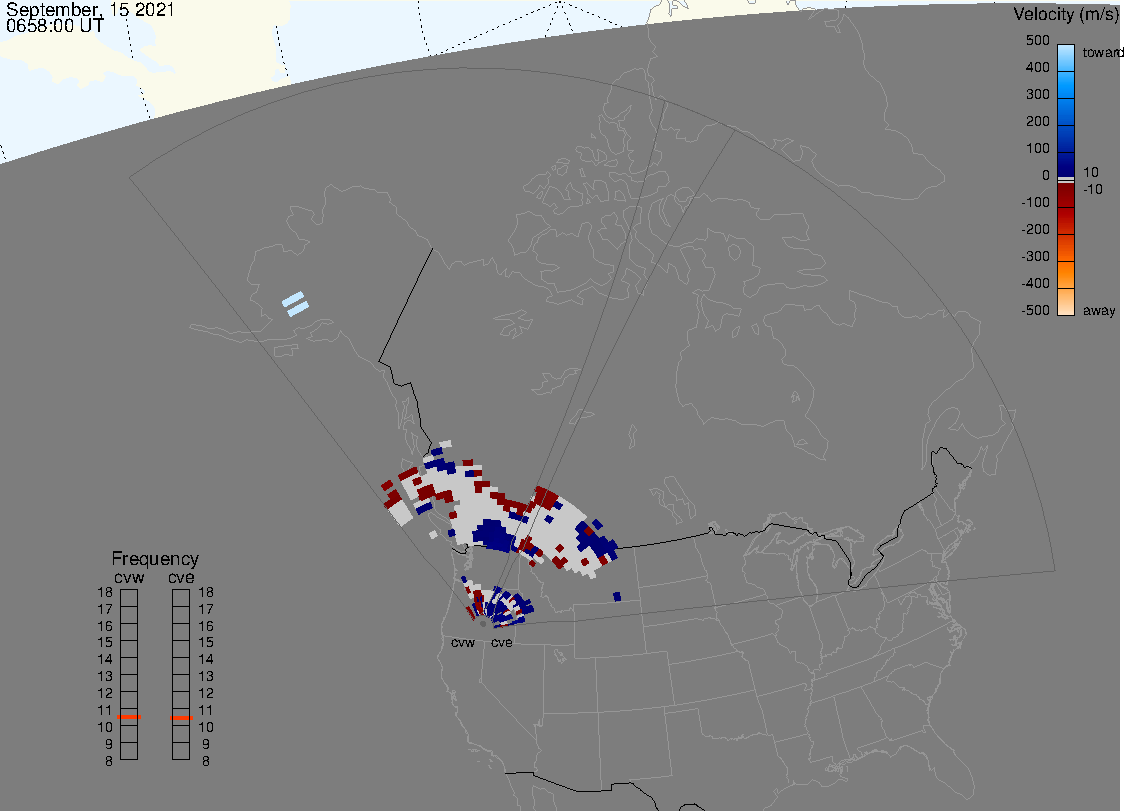
Task: Click the Frequency legend heading
Action: tap(155, 559)
